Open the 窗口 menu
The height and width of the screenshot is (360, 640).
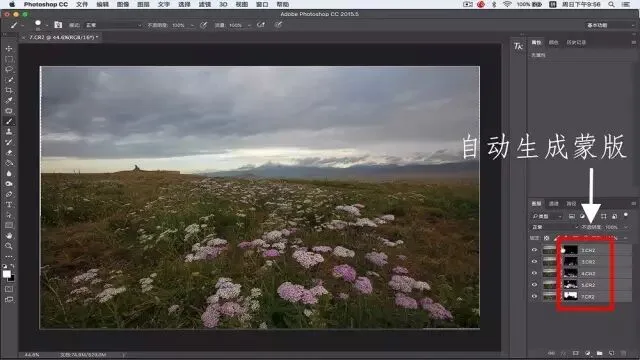click(262, 4)
